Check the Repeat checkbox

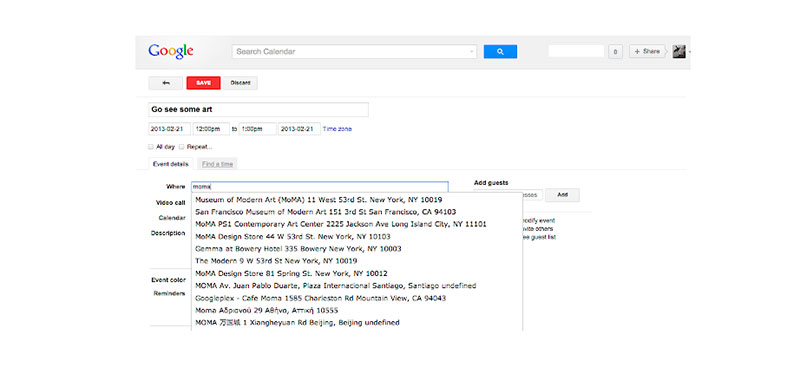click(x=182, y=146)
